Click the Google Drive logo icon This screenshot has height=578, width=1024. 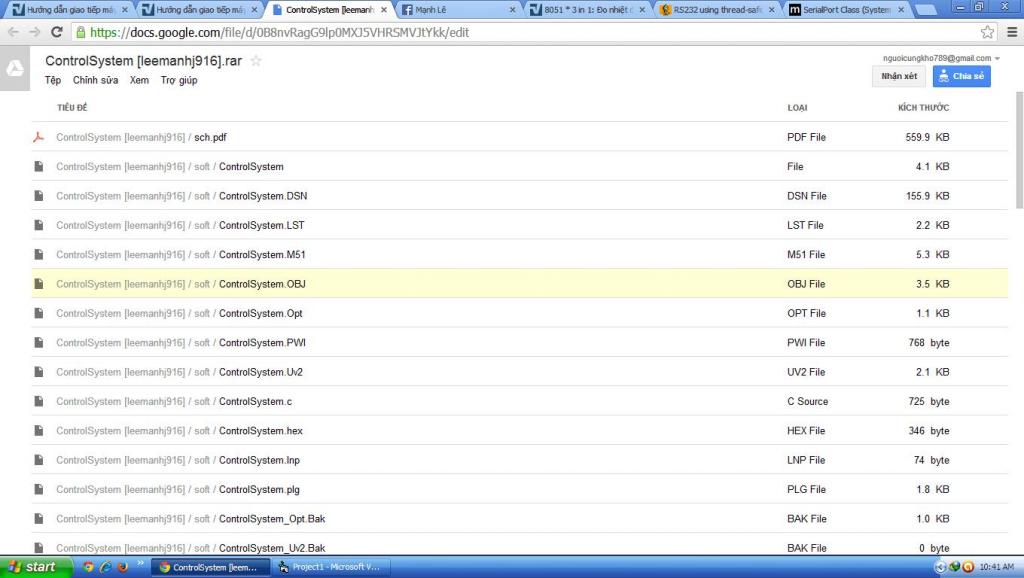click(15, 68)
